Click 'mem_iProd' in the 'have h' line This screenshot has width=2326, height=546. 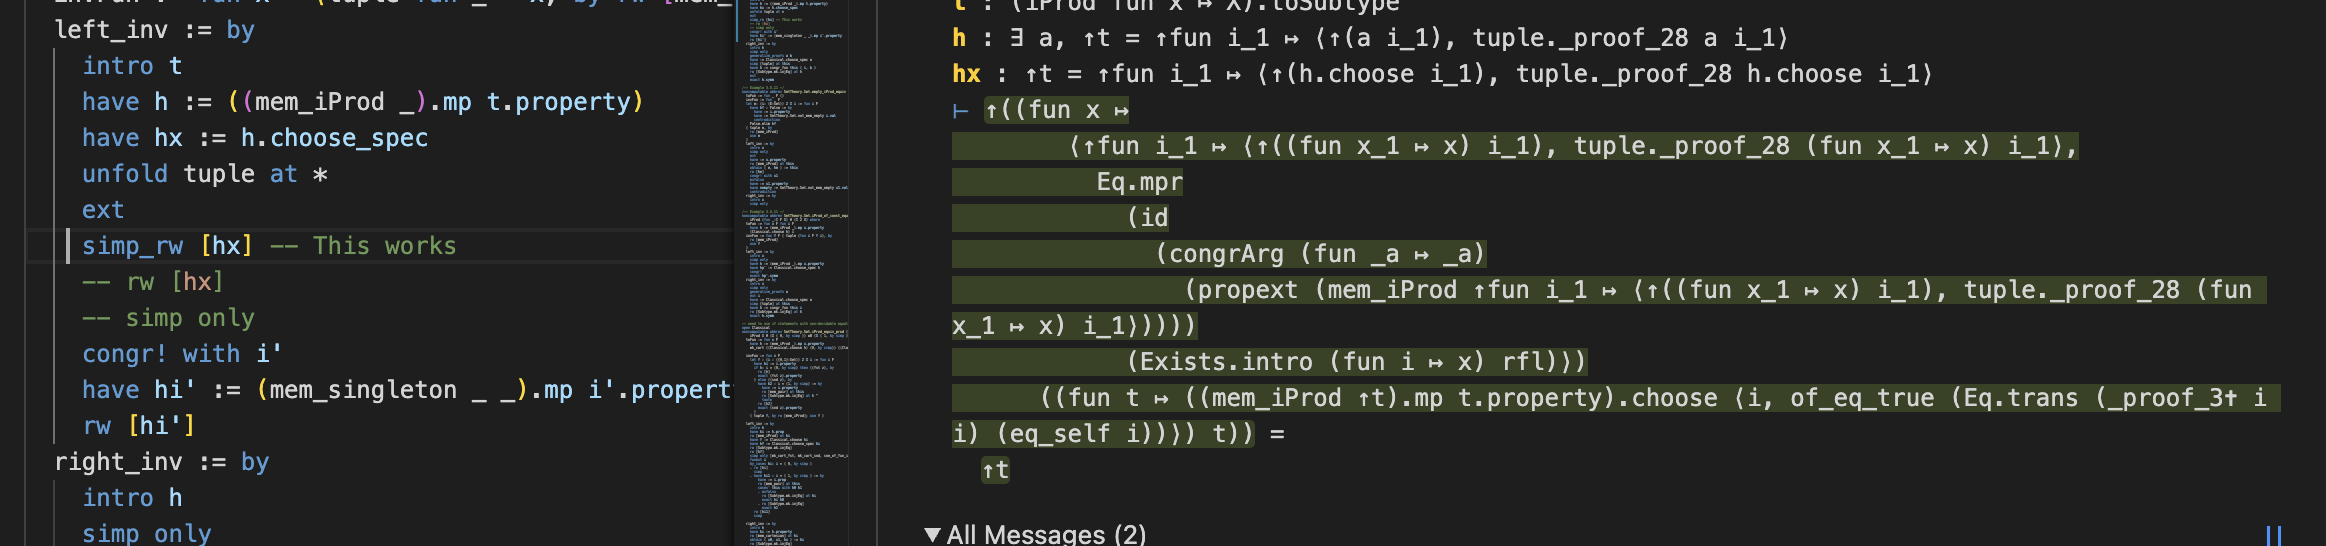tap(318, 102)
